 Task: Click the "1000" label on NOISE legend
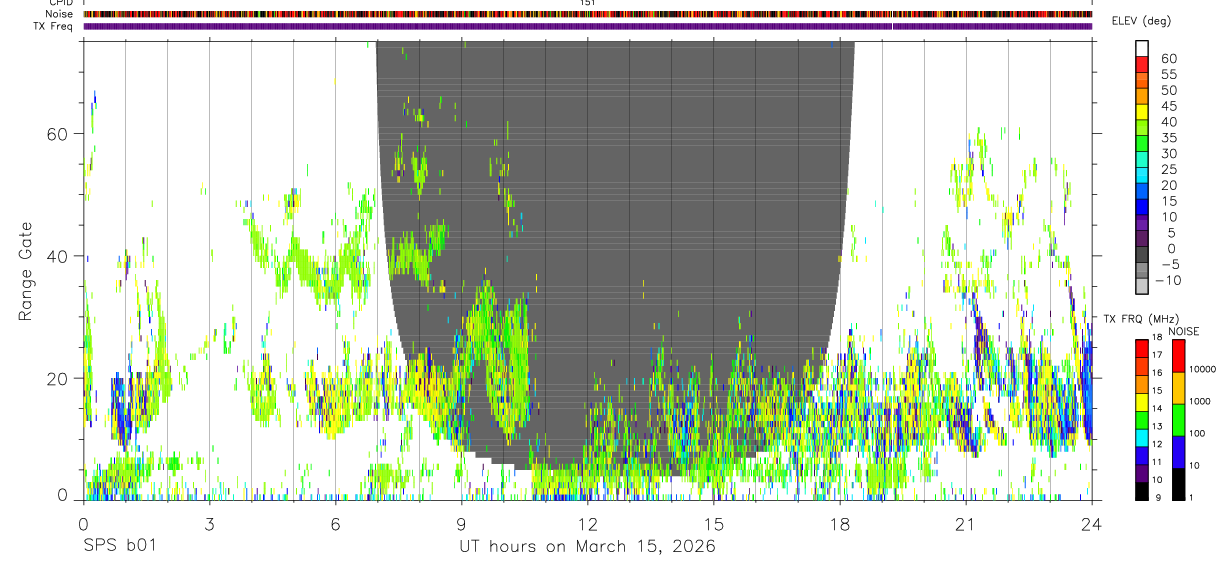[x=1202, y=402]
